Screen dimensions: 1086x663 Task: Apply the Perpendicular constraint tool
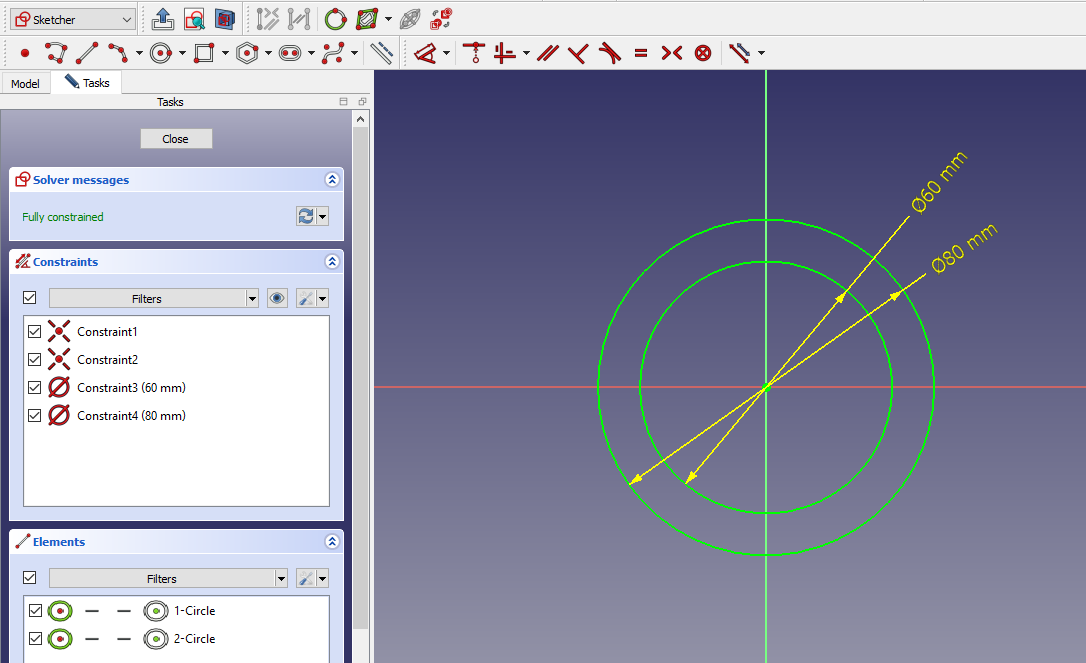tap(577, 53)
